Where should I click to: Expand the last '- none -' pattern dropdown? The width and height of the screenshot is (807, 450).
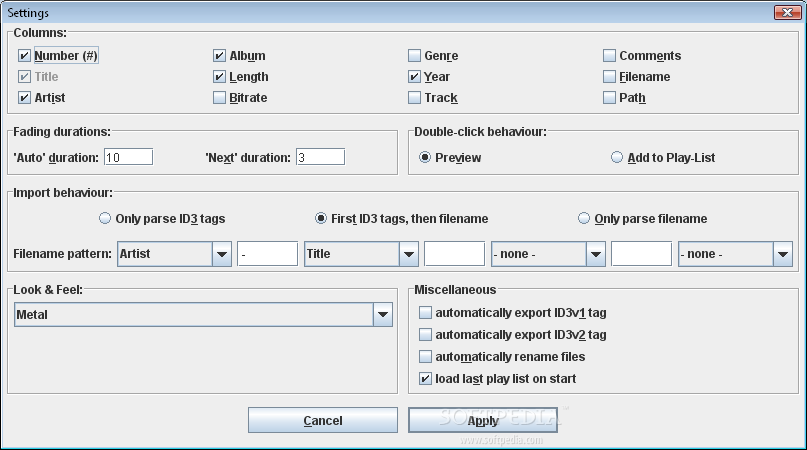click(735, 254)
